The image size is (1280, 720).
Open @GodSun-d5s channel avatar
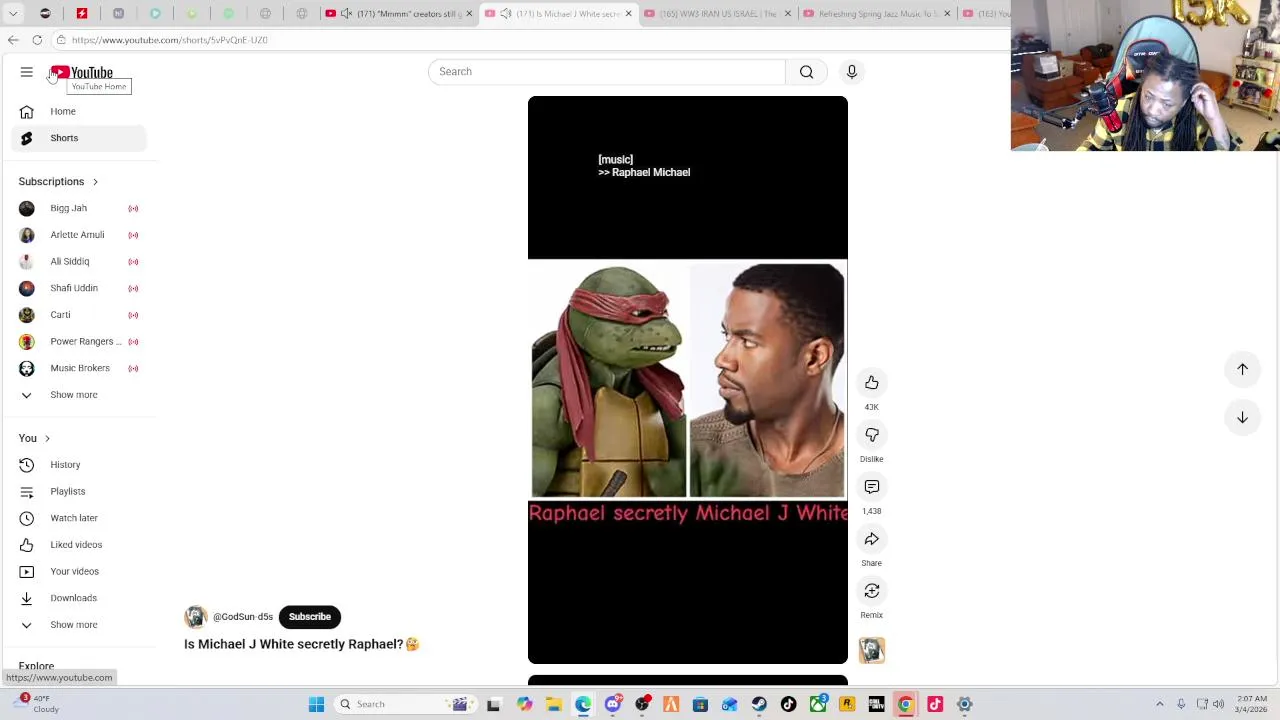196,617
